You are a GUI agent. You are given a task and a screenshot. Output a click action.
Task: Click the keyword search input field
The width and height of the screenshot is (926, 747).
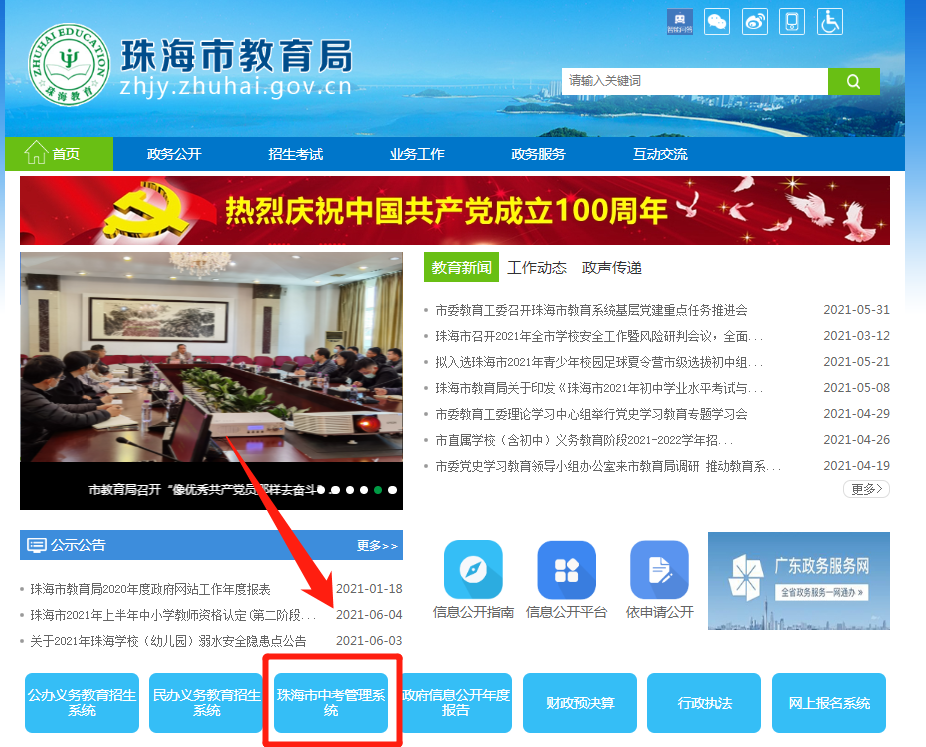point(694,81)
